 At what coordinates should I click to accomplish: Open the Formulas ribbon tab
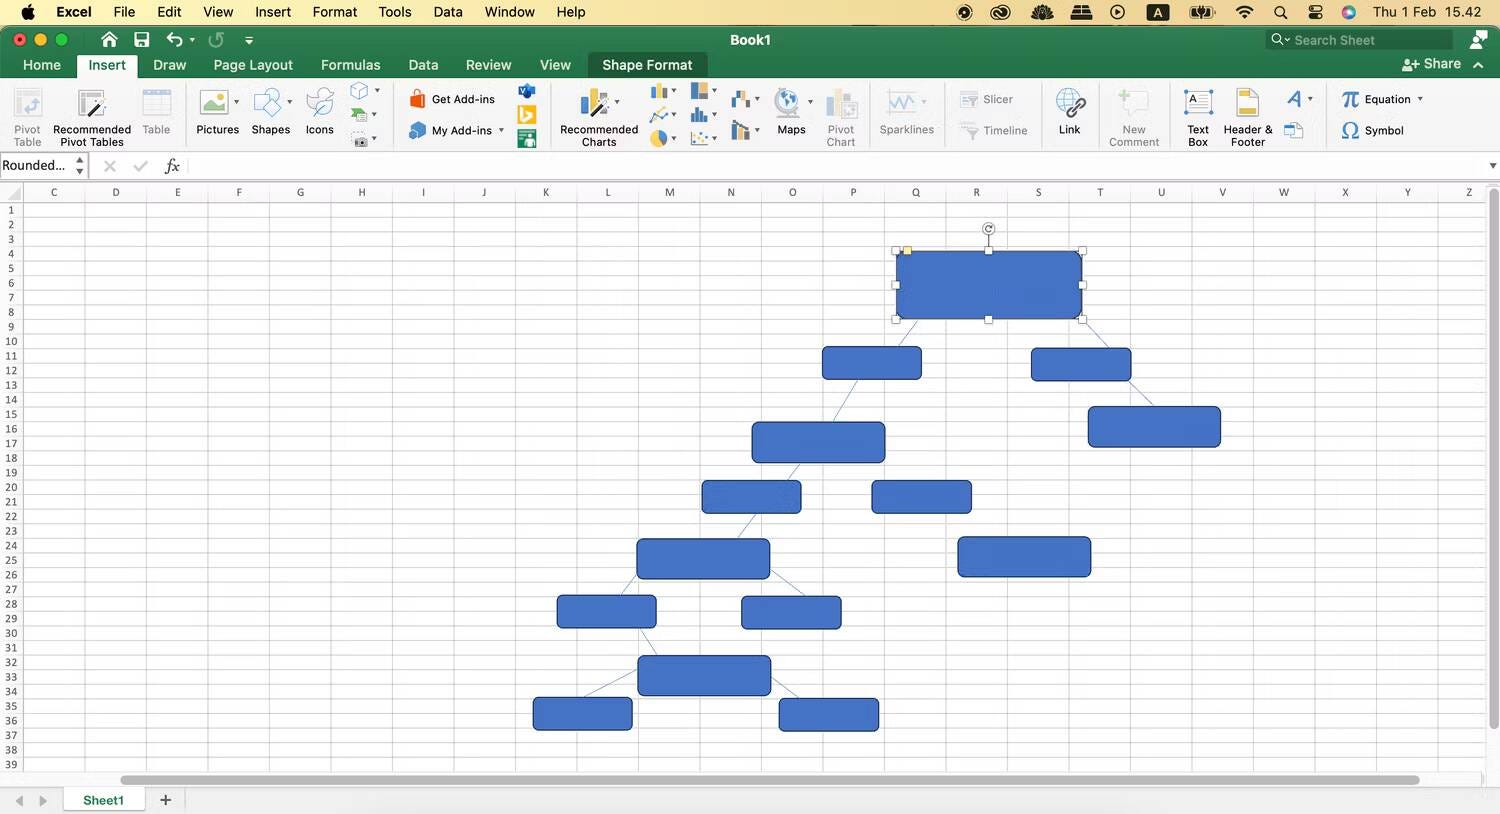(x=350, y=64)
